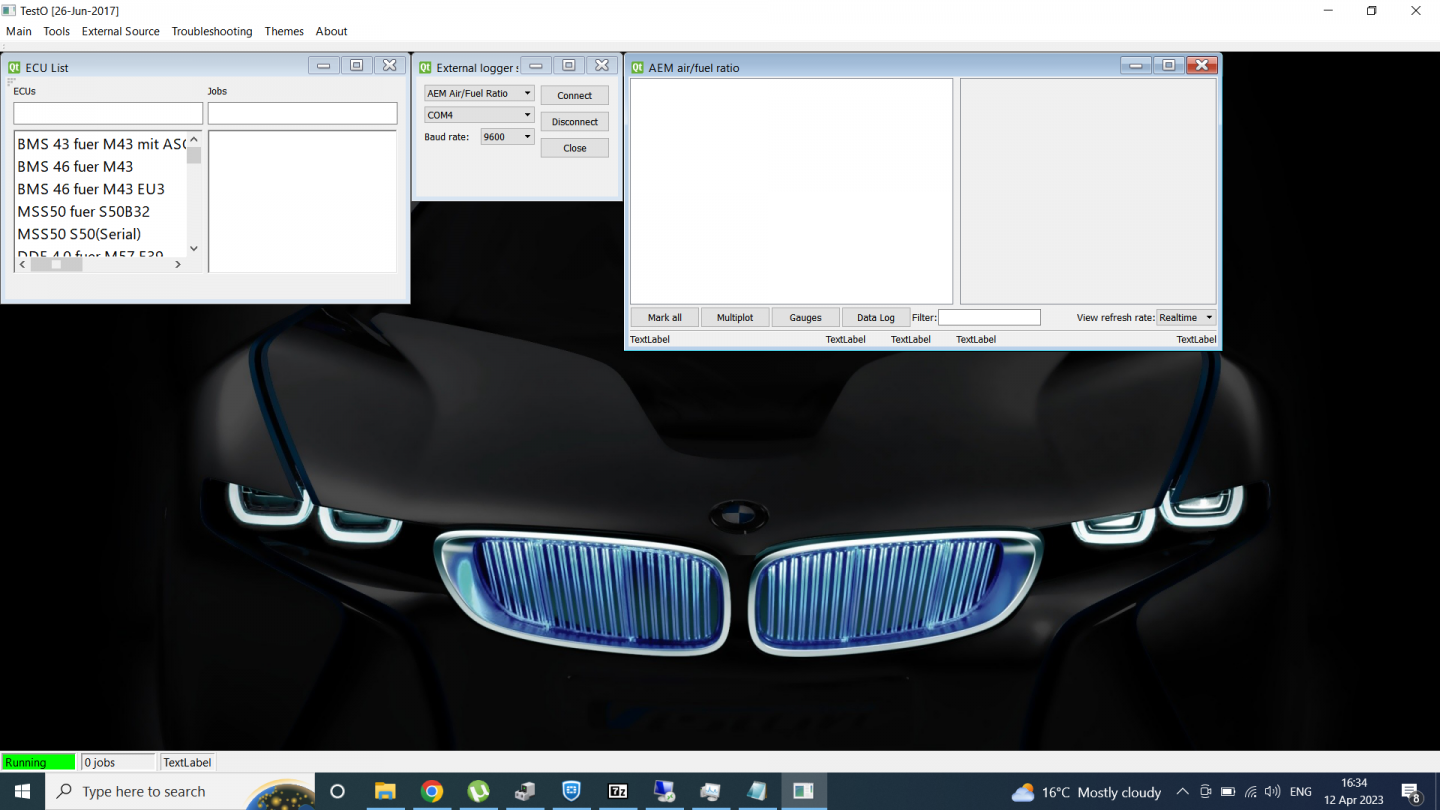
Task: Open the Themes menu
Action: [x=284, y=31]
